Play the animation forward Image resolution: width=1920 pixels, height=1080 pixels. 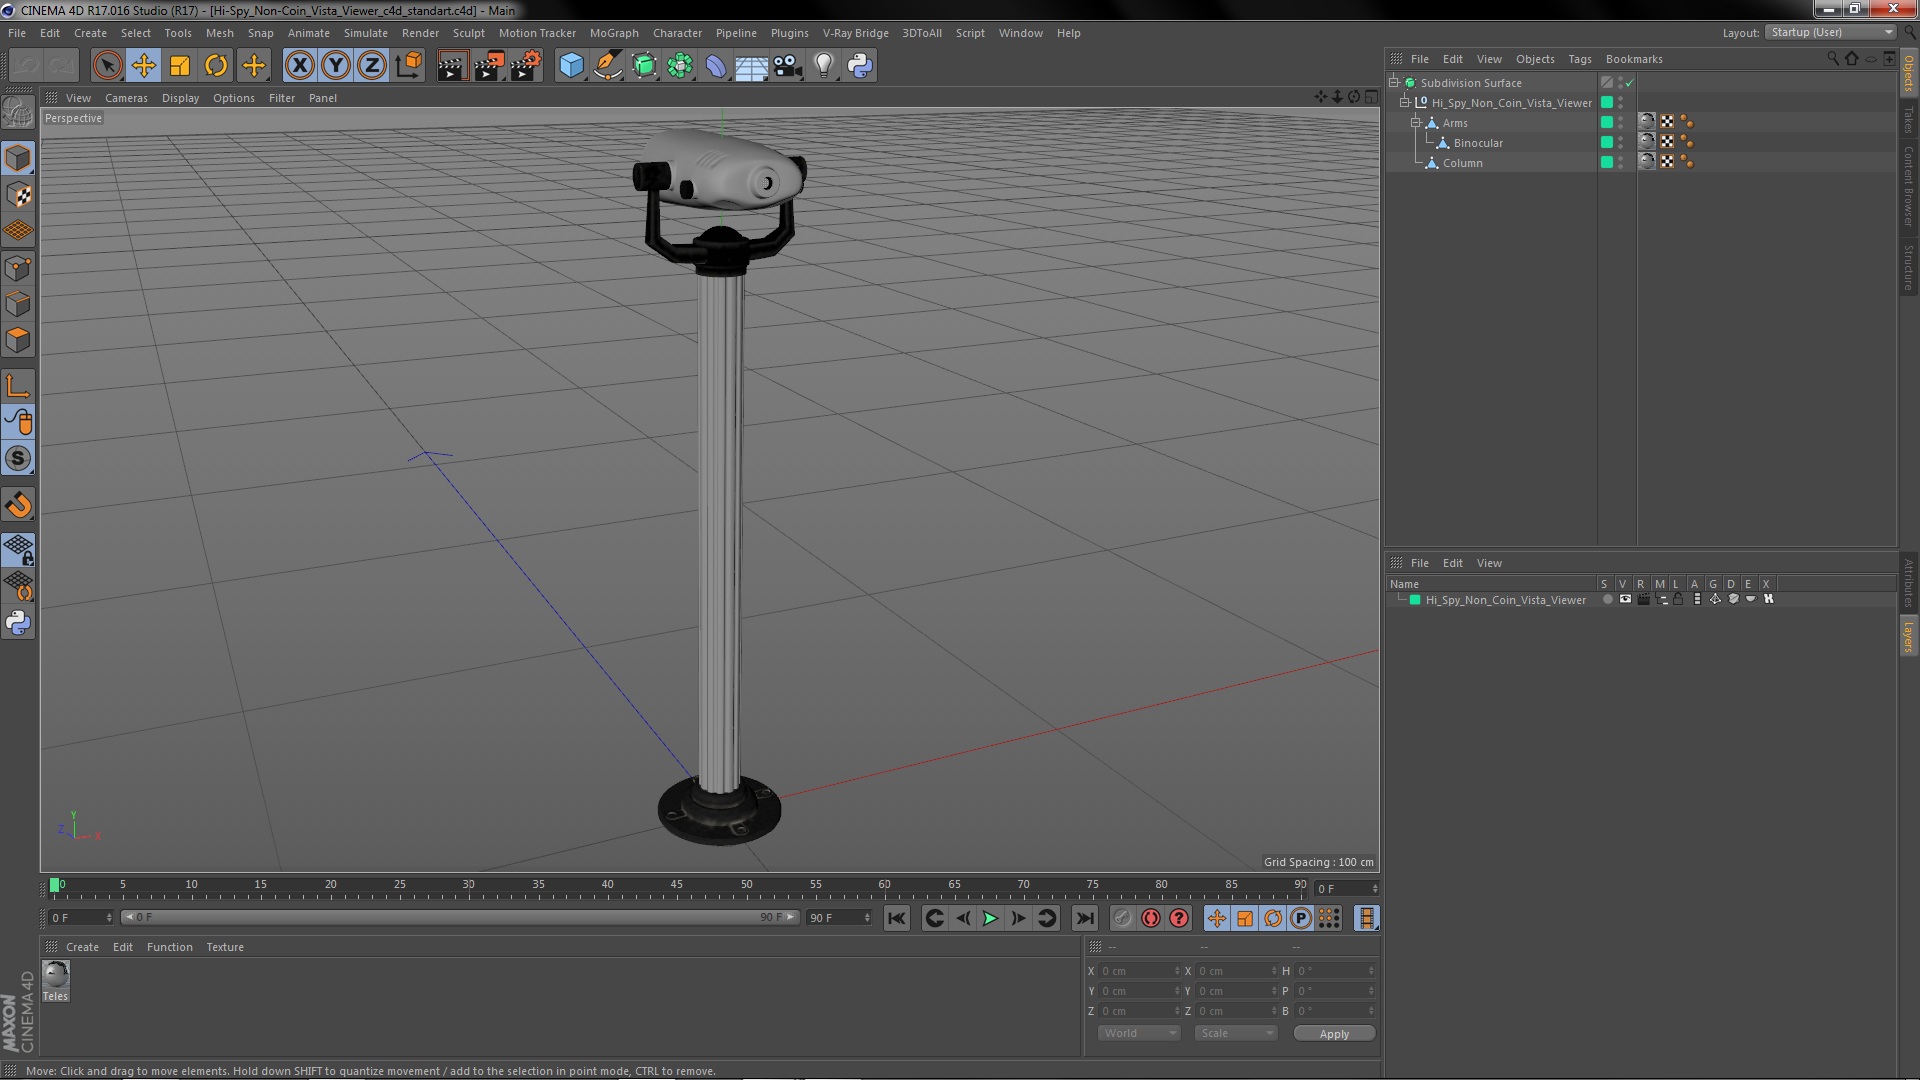coord(990,918)
